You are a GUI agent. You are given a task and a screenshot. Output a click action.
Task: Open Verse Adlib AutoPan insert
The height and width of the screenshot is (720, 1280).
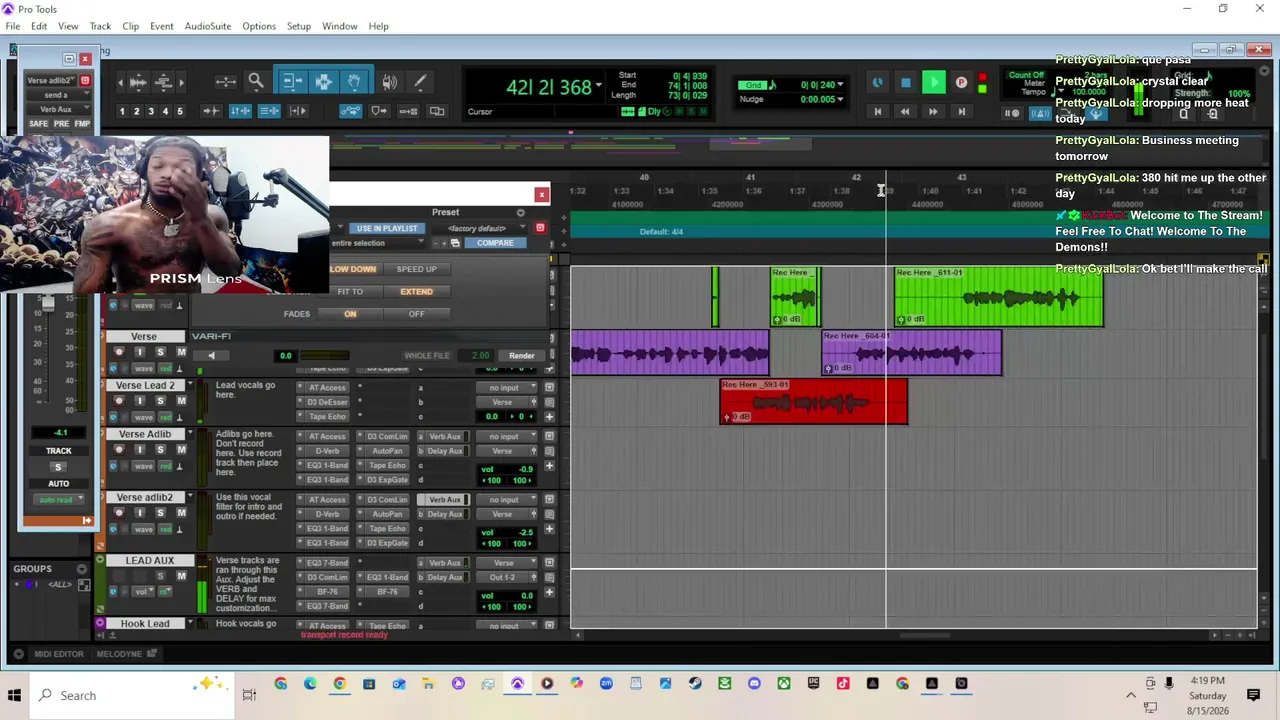click(x=385, y=451)
